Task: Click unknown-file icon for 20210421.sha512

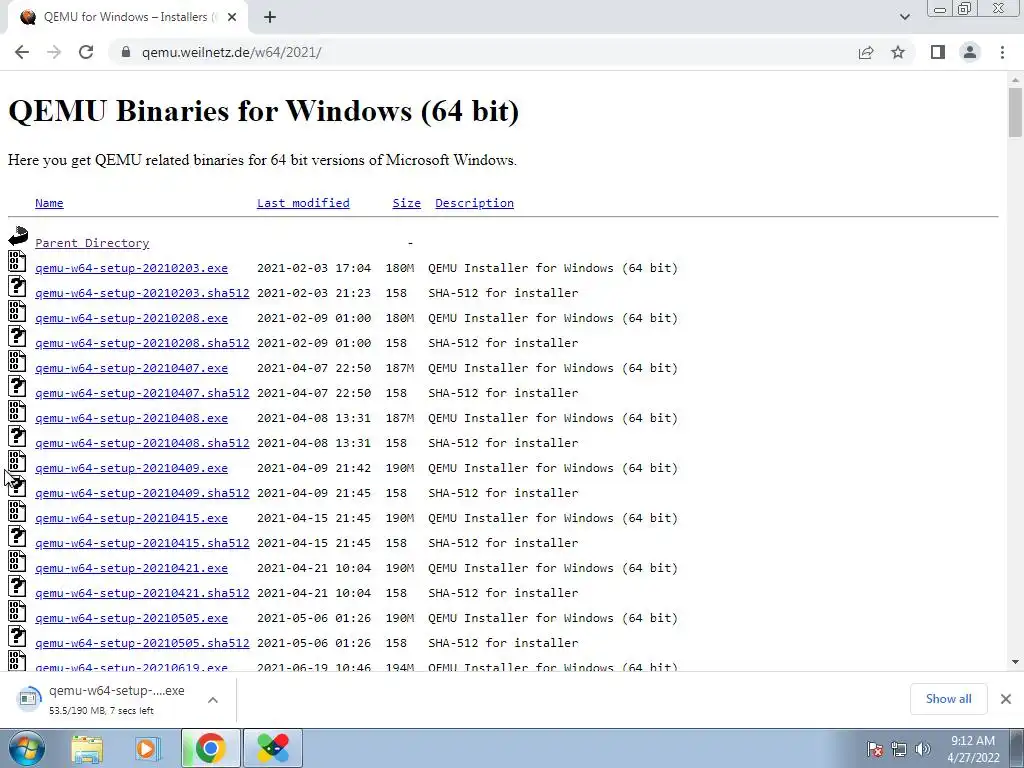Action: point(17,586)
